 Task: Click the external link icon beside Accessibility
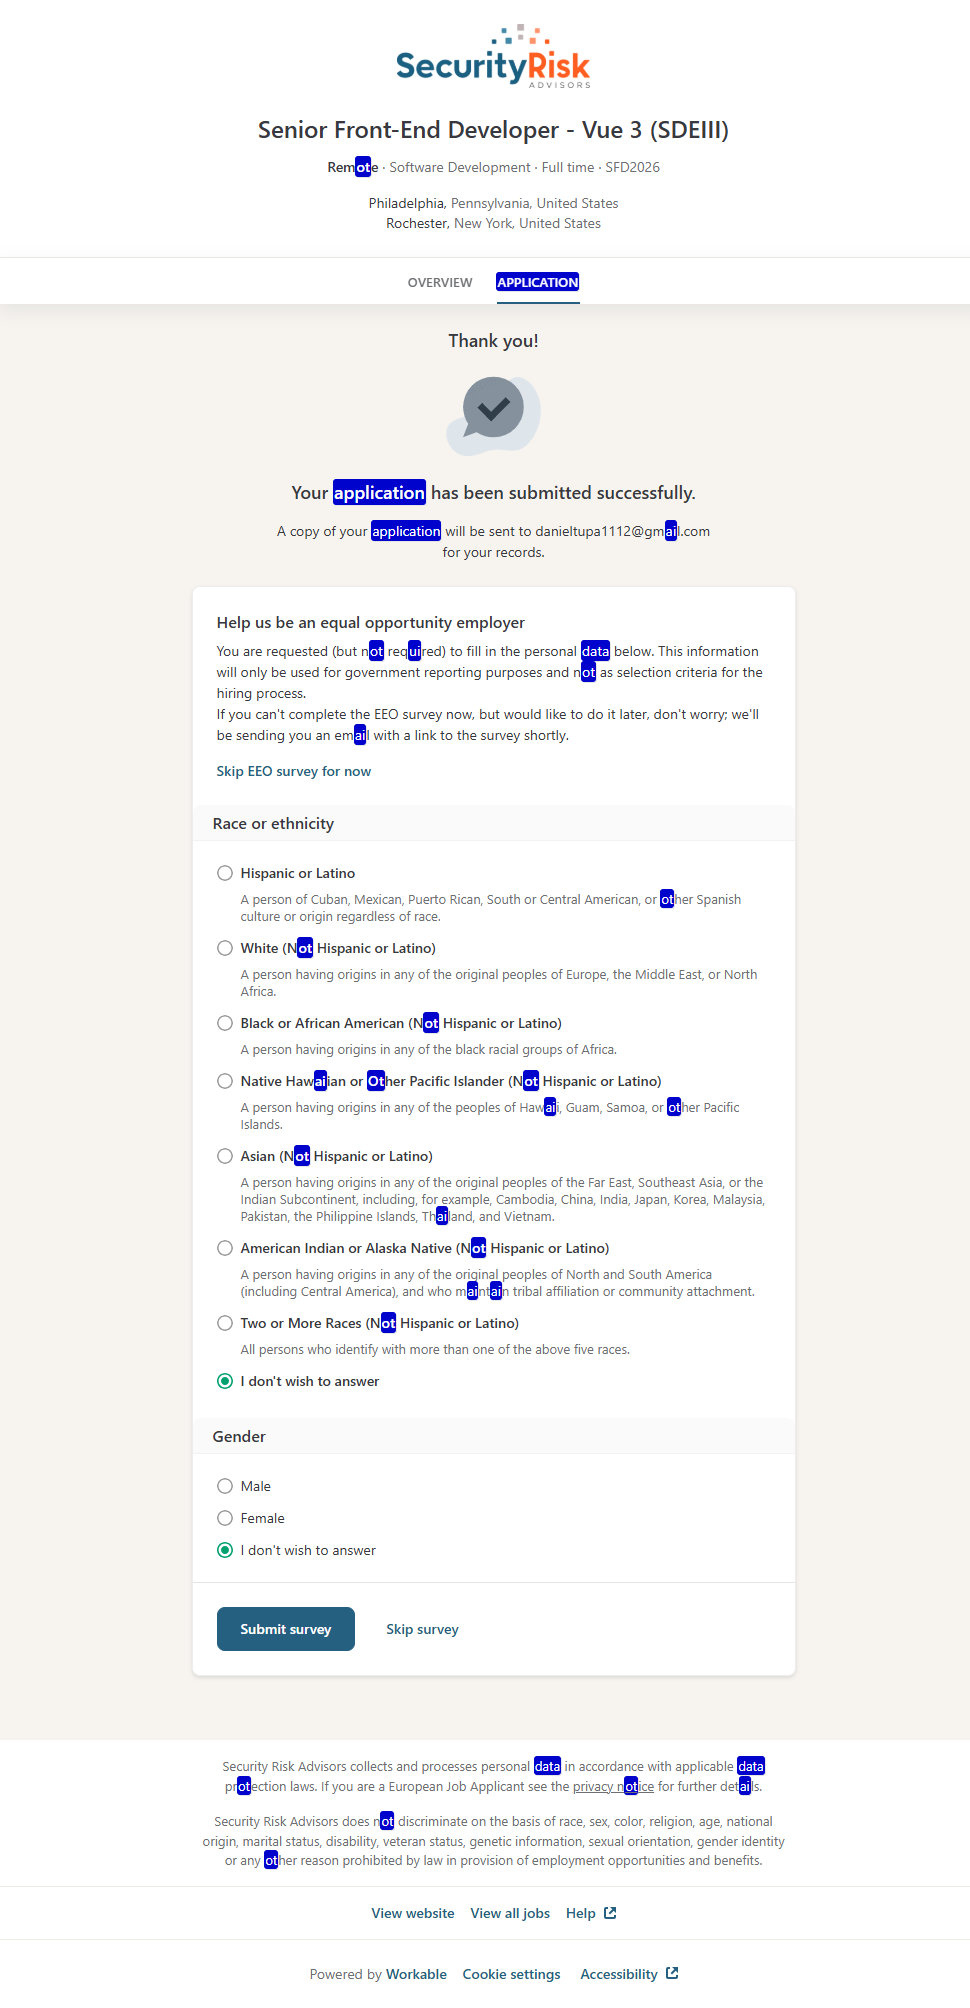click(x=672, y=1973)
